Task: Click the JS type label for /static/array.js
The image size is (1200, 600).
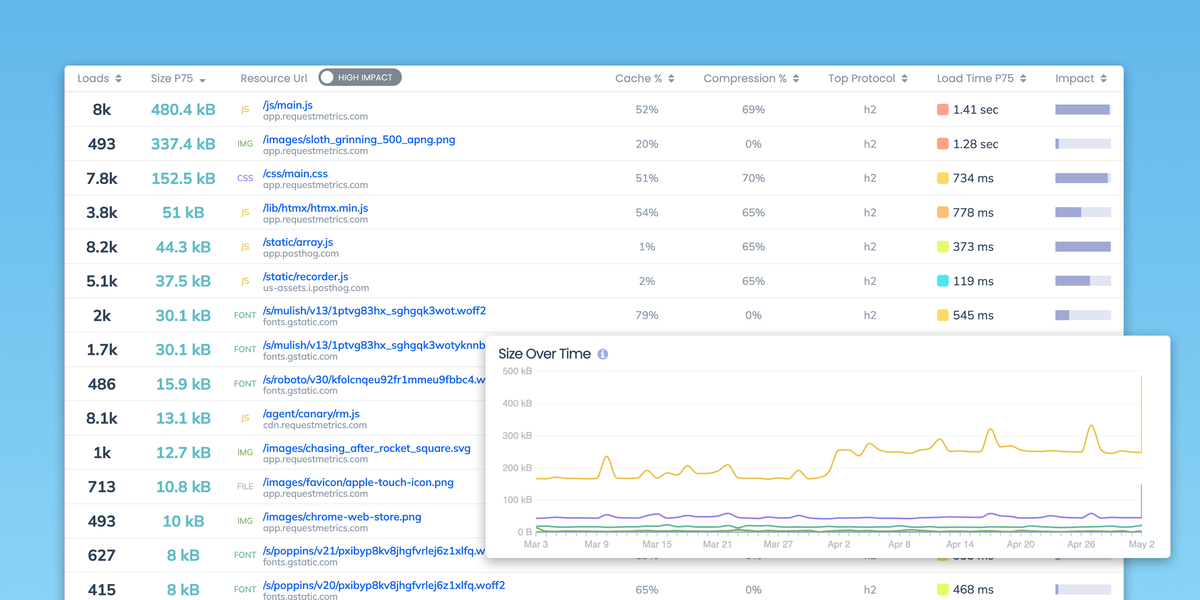Action: pos(245,247)
